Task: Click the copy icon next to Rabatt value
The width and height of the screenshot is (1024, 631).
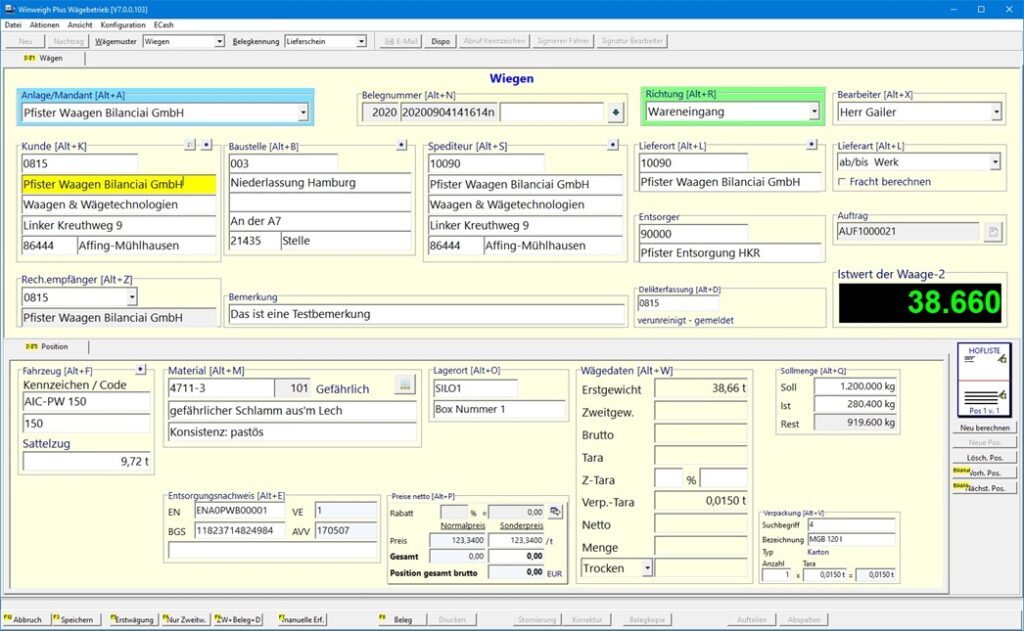Action: pos(555,511)
